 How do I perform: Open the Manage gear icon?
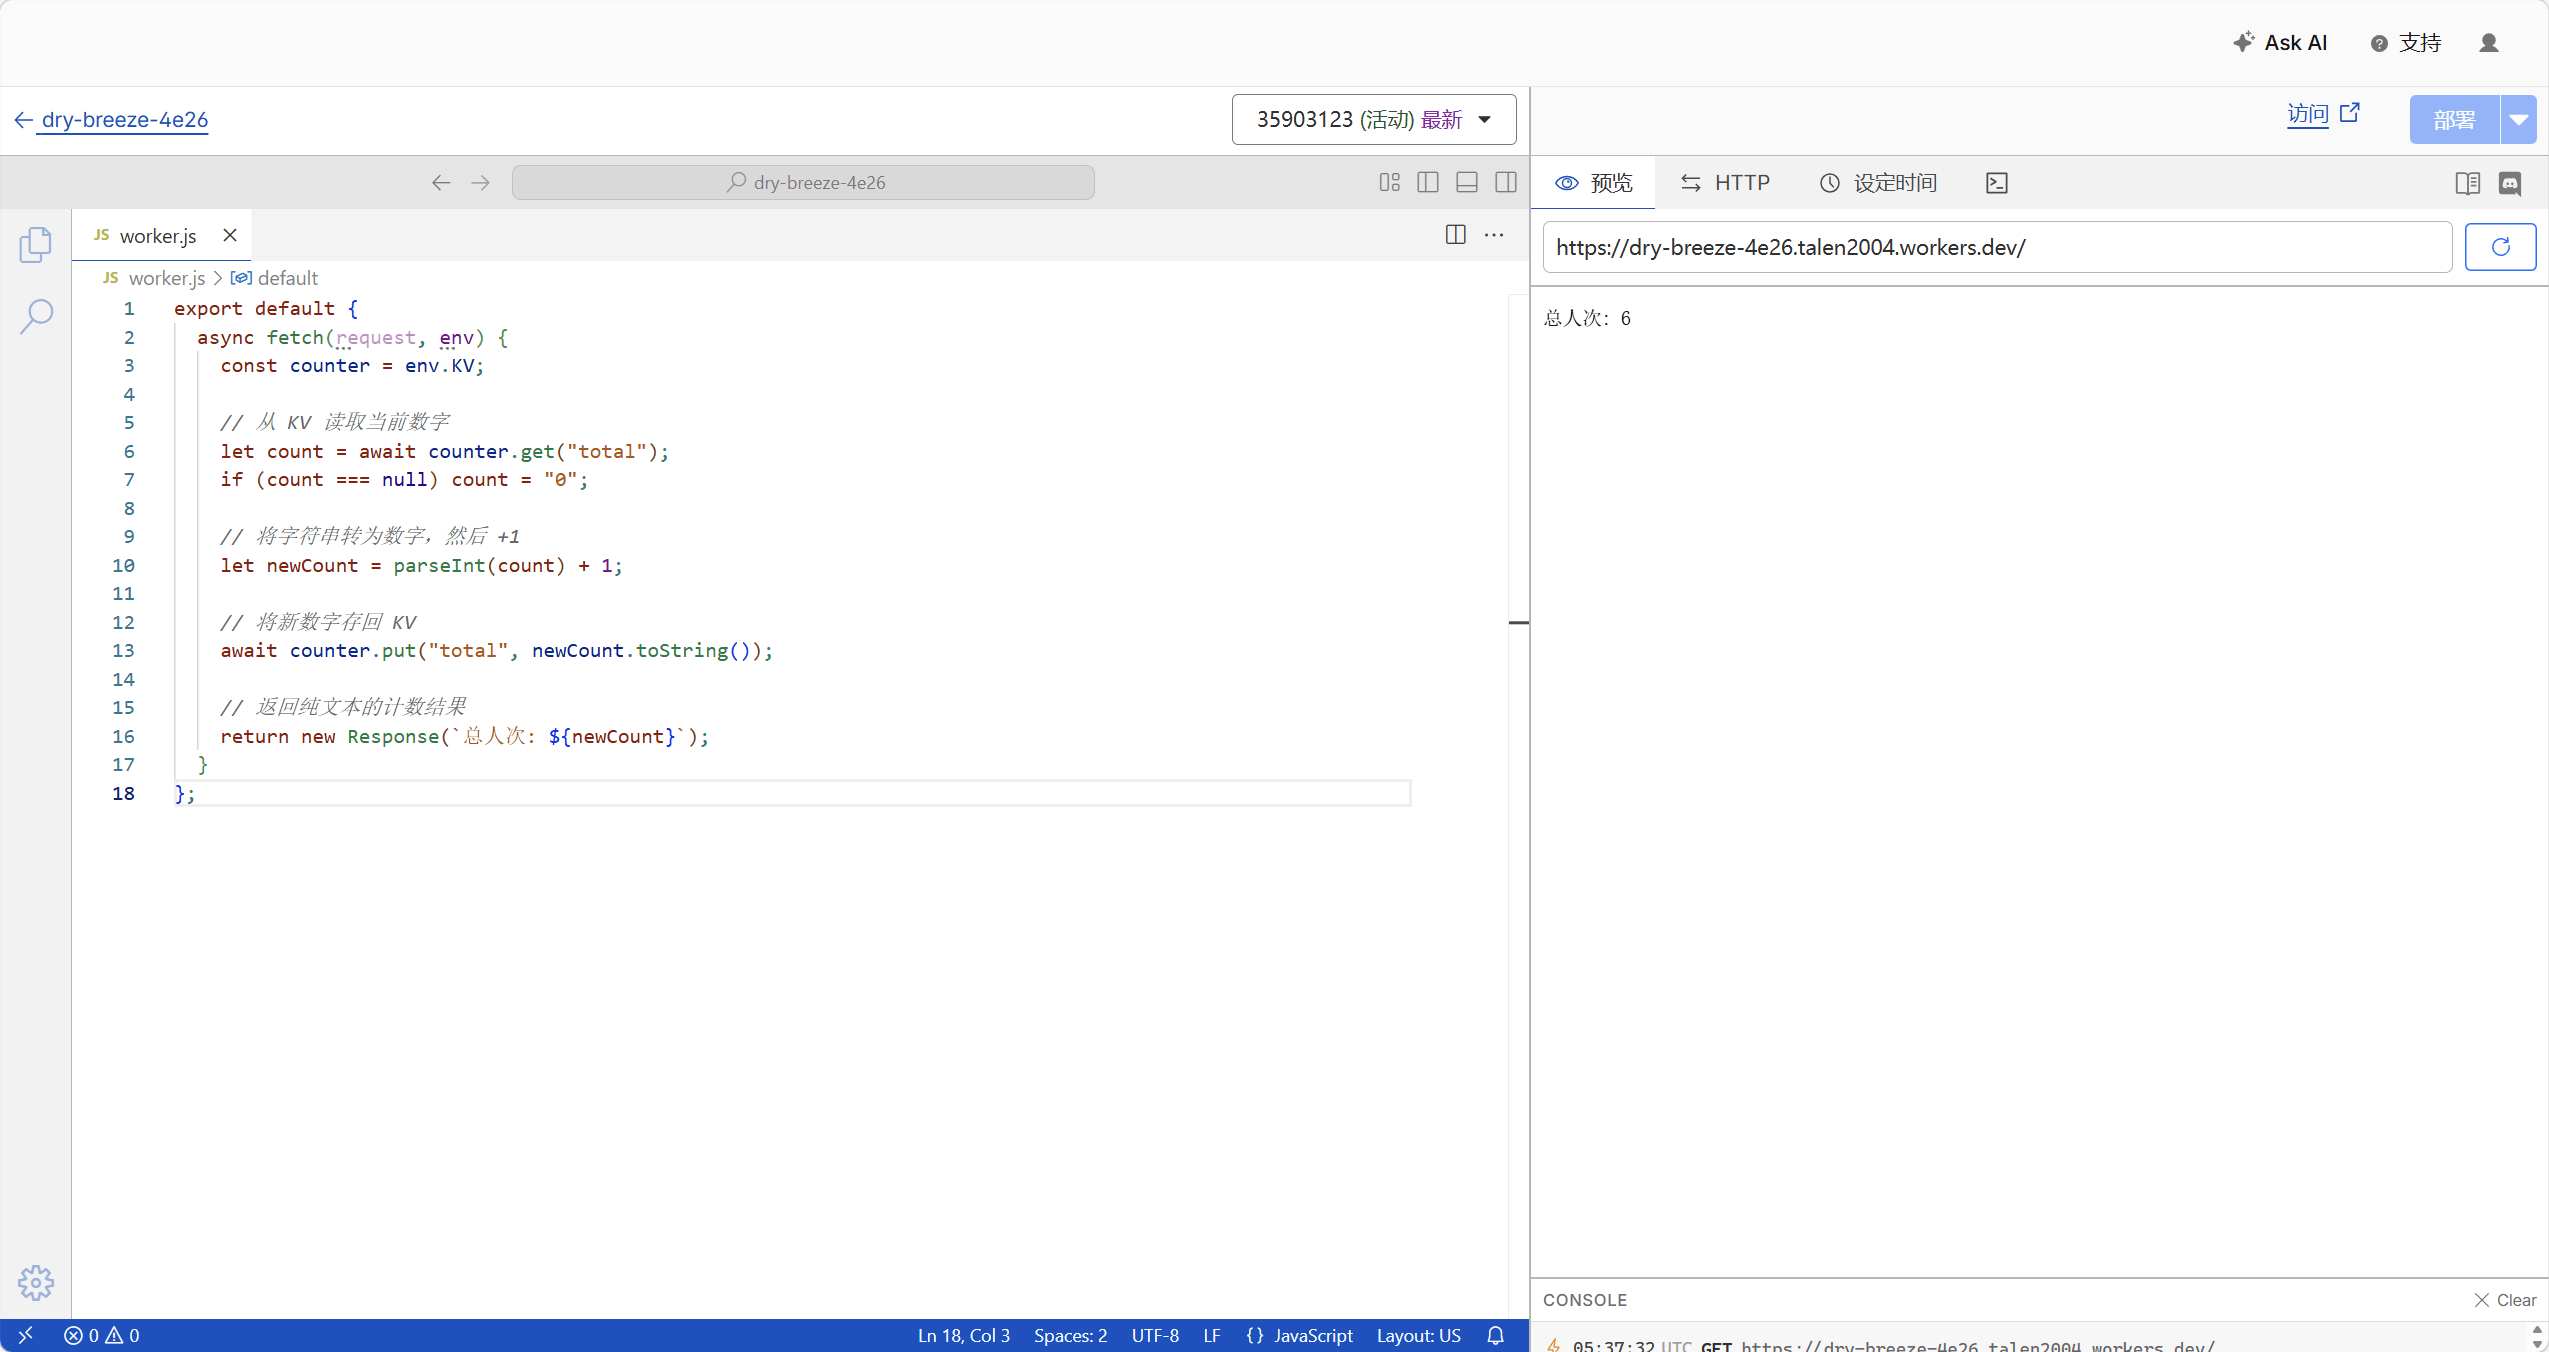tap(35, 1282)
